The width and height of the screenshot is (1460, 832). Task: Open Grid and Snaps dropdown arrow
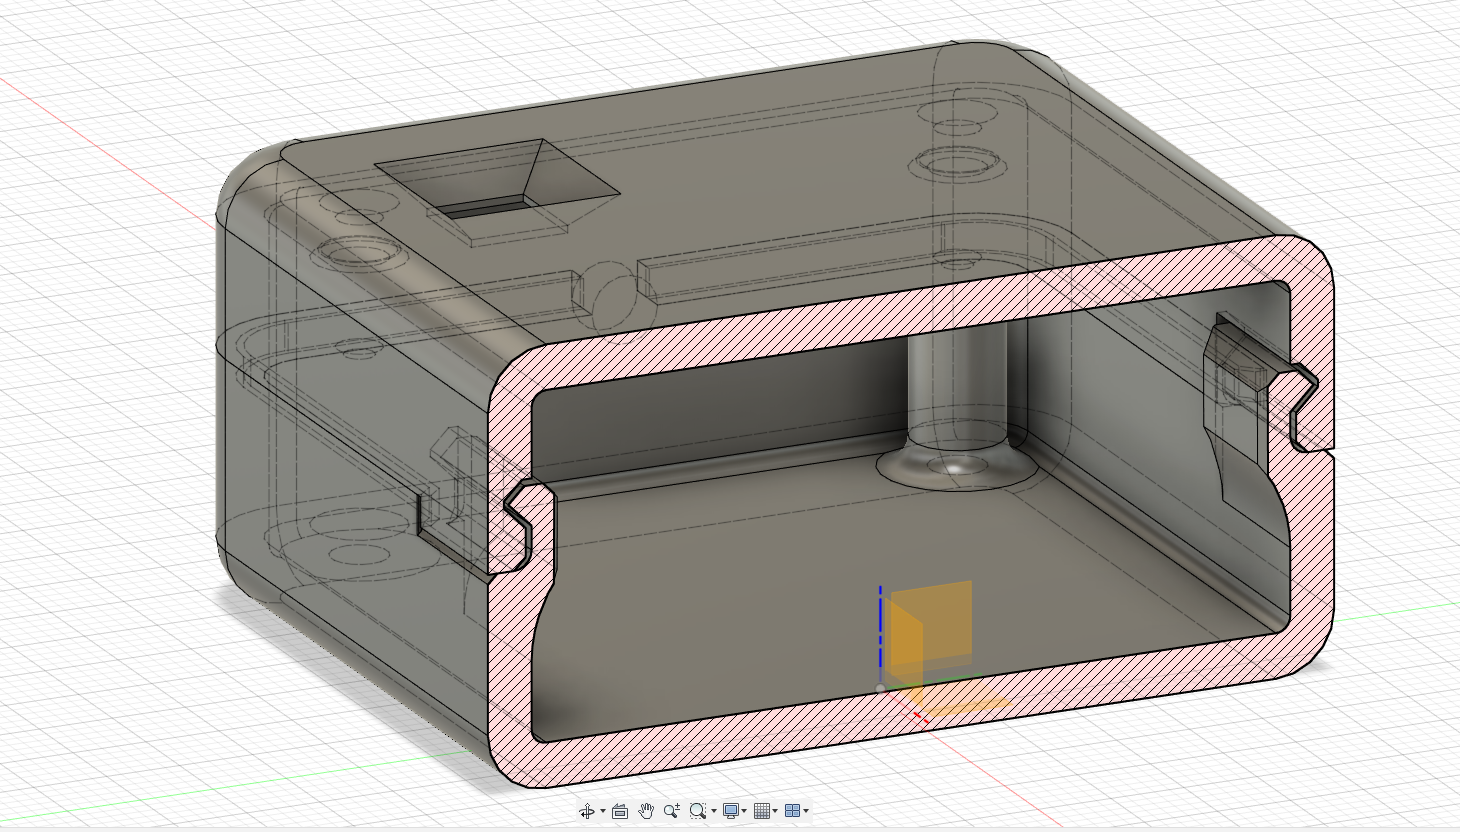coord(775,811)
